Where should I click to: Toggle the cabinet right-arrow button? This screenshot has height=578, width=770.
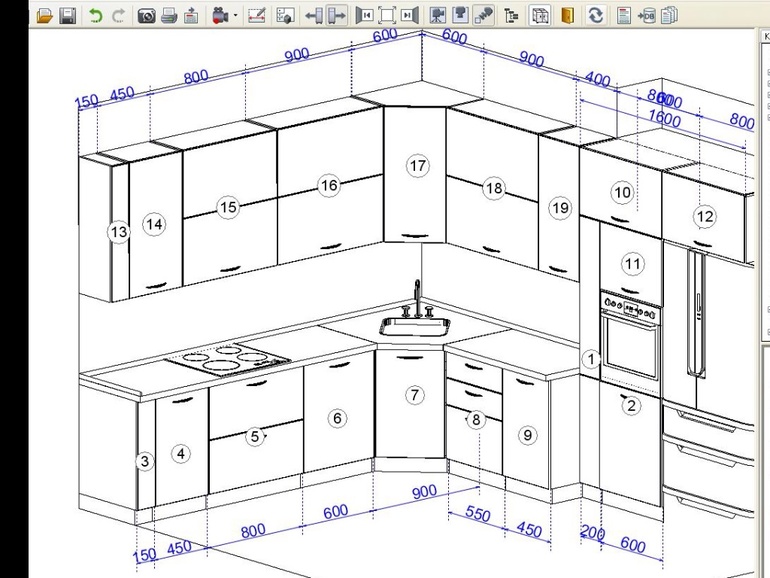(336, 15)
